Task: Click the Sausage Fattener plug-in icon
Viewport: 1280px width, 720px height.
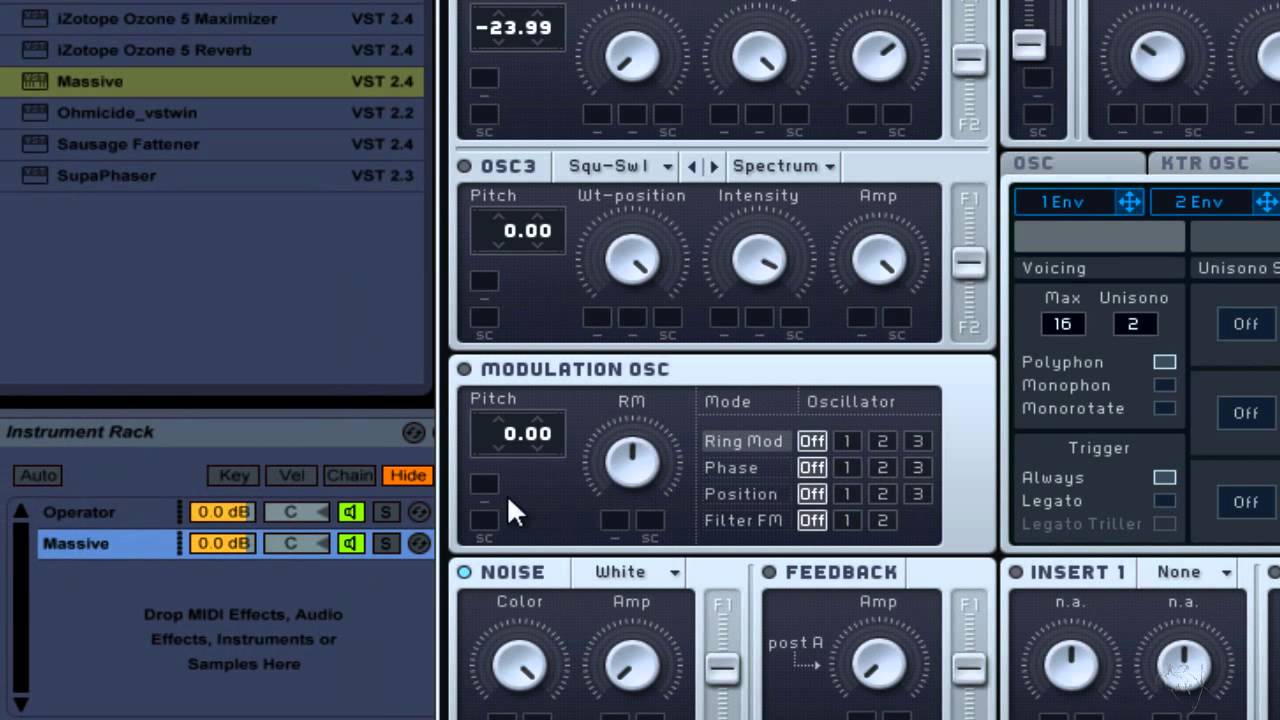Action: (35, 144)
